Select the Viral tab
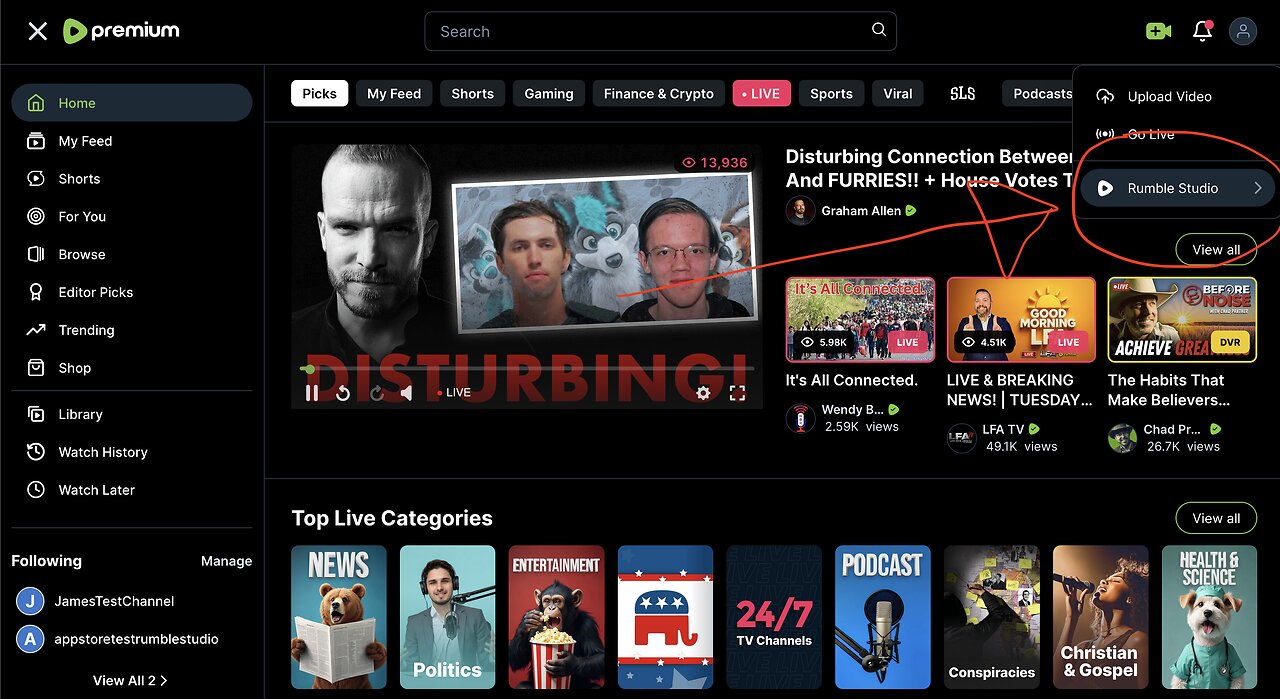1280x699 pixels. coord(898,93)
